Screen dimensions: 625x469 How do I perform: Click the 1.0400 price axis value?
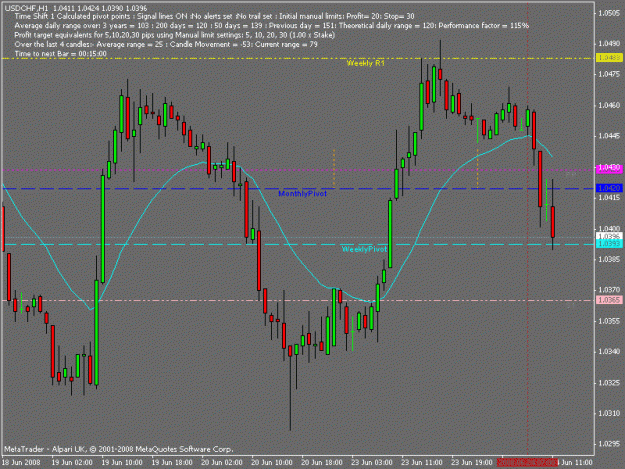click(609, 229)
